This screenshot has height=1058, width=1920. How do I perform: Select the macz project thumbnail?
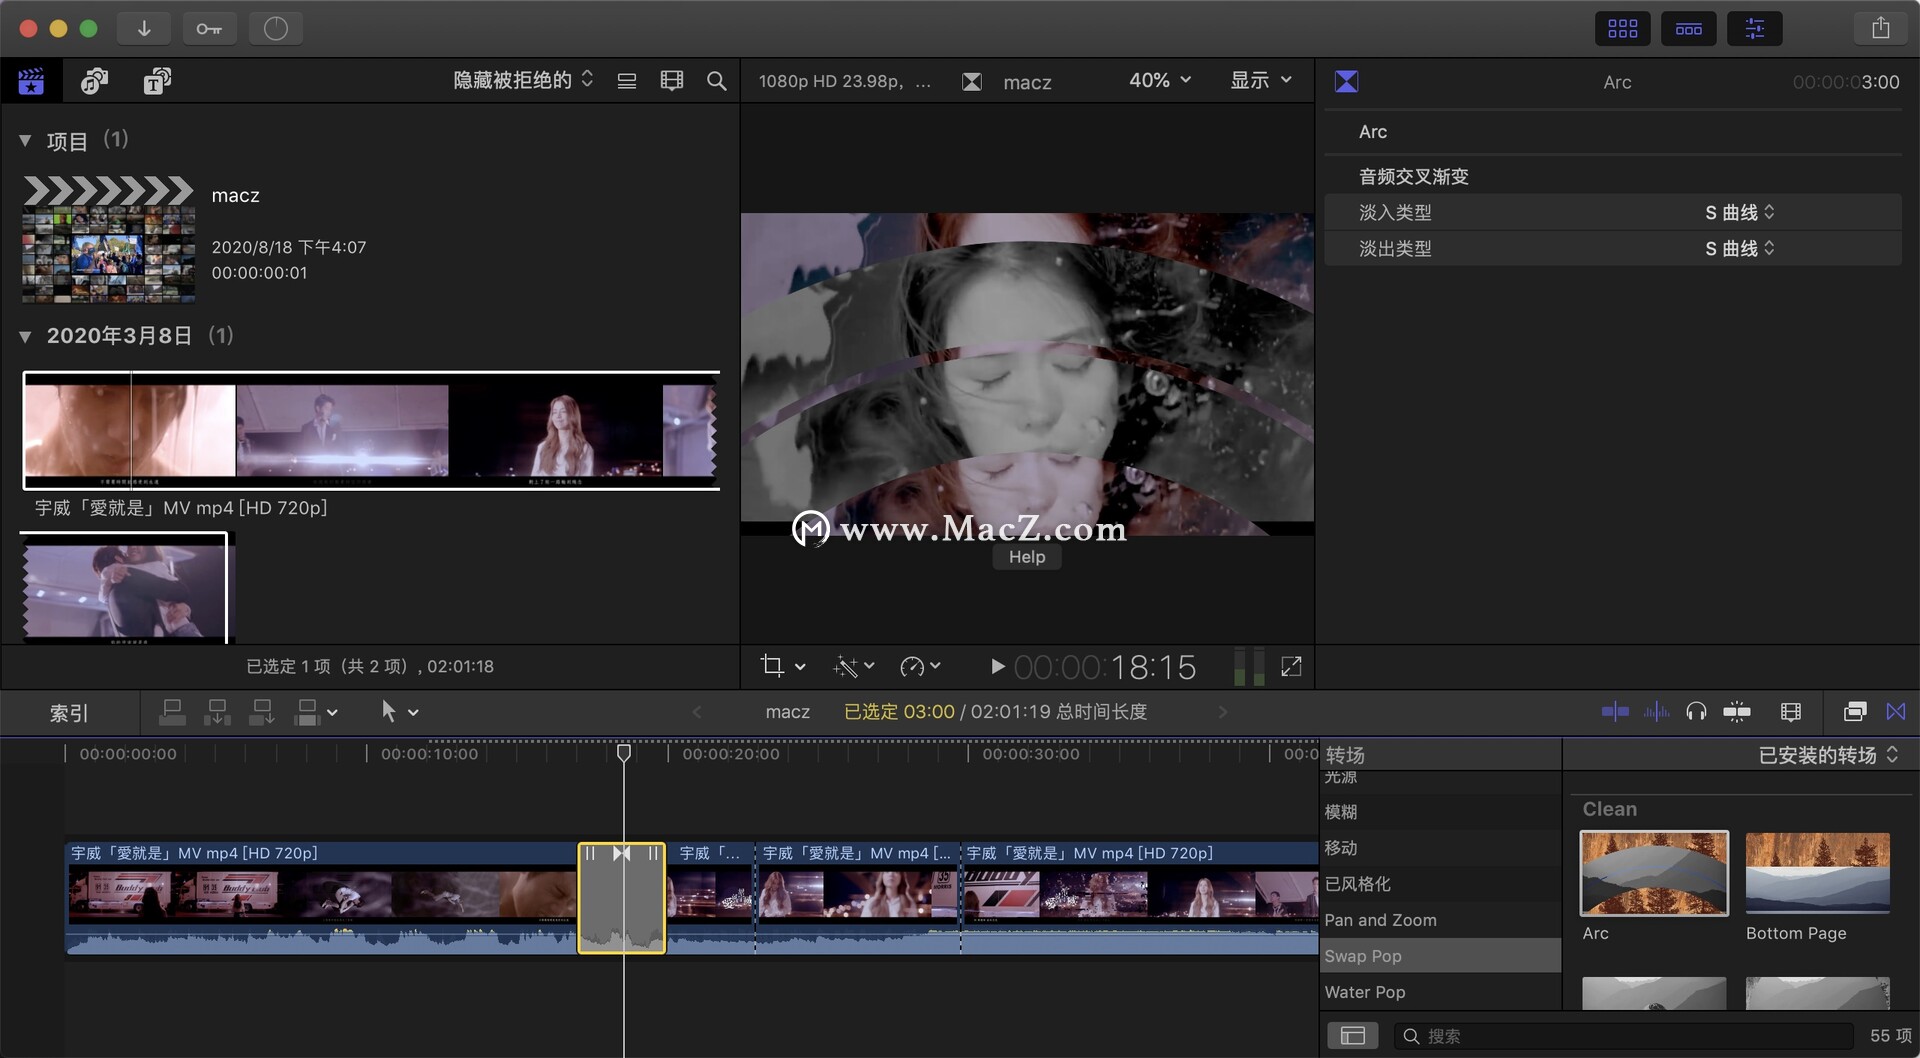click(x=109, y=240)
